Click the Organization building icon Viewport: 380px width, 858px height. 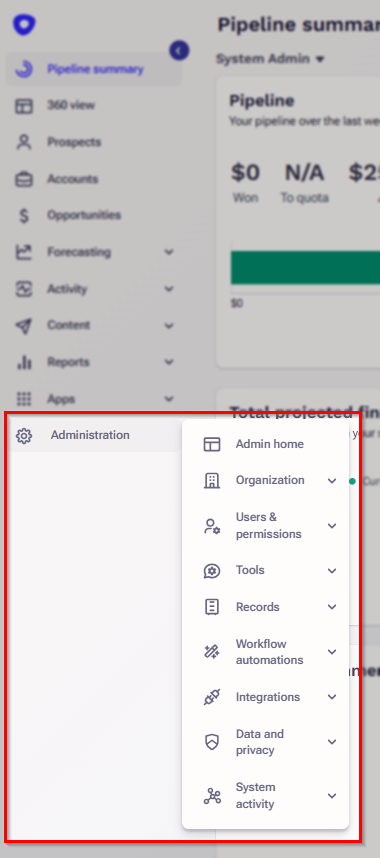click(x=212, y=480)
